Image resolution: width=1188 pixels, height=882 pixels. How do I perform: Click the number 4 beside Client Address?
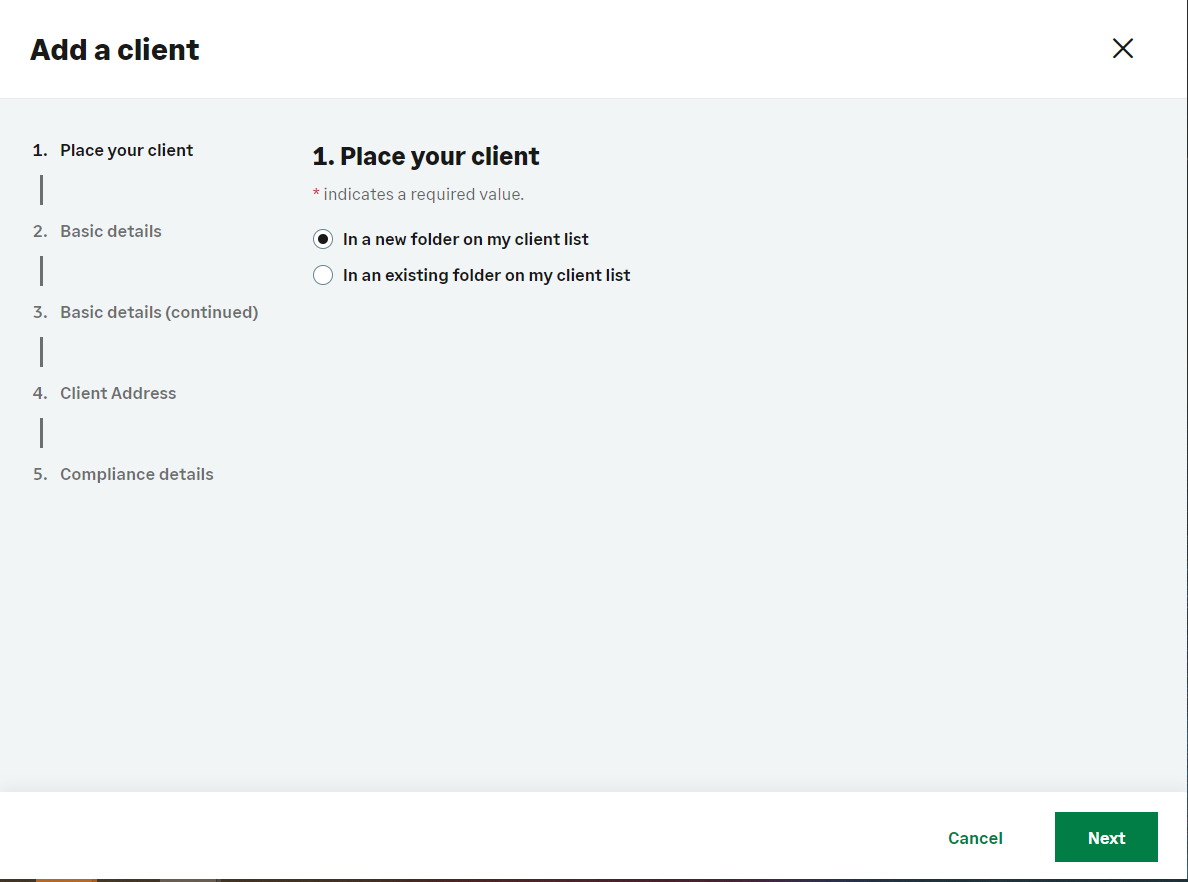coord(40,393)
